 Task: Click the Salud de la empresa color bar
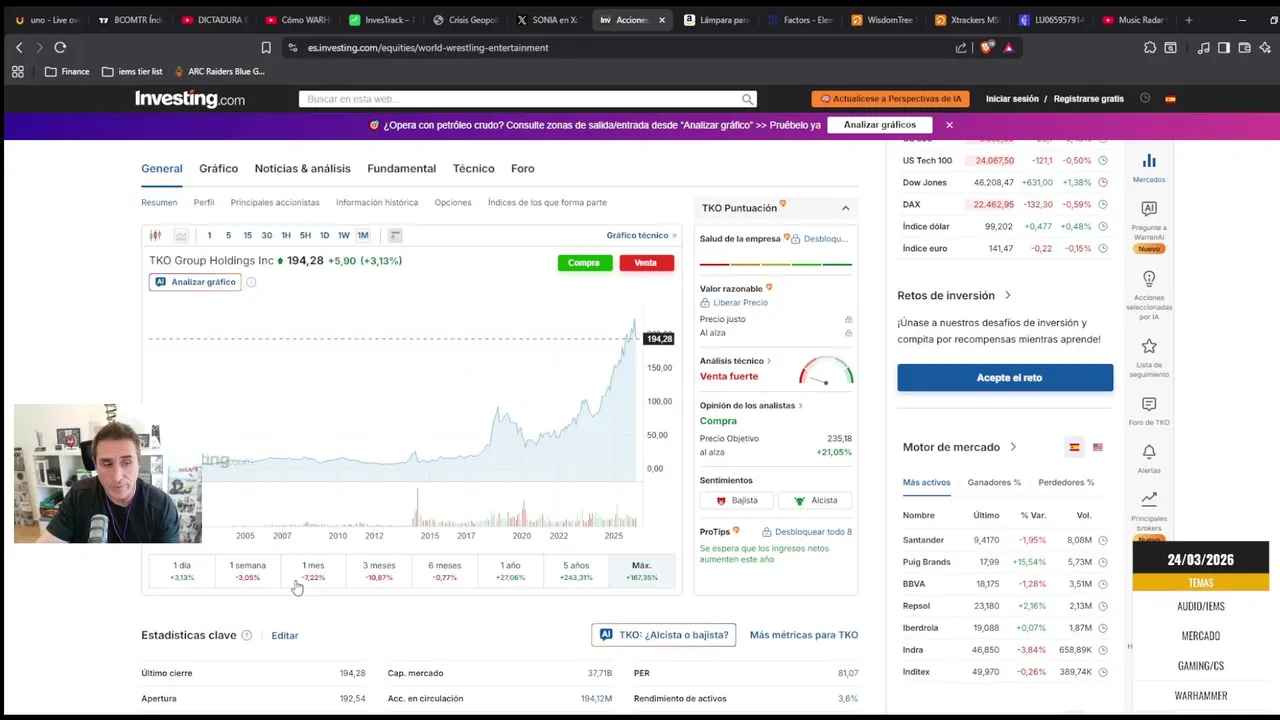pos(776,264)
